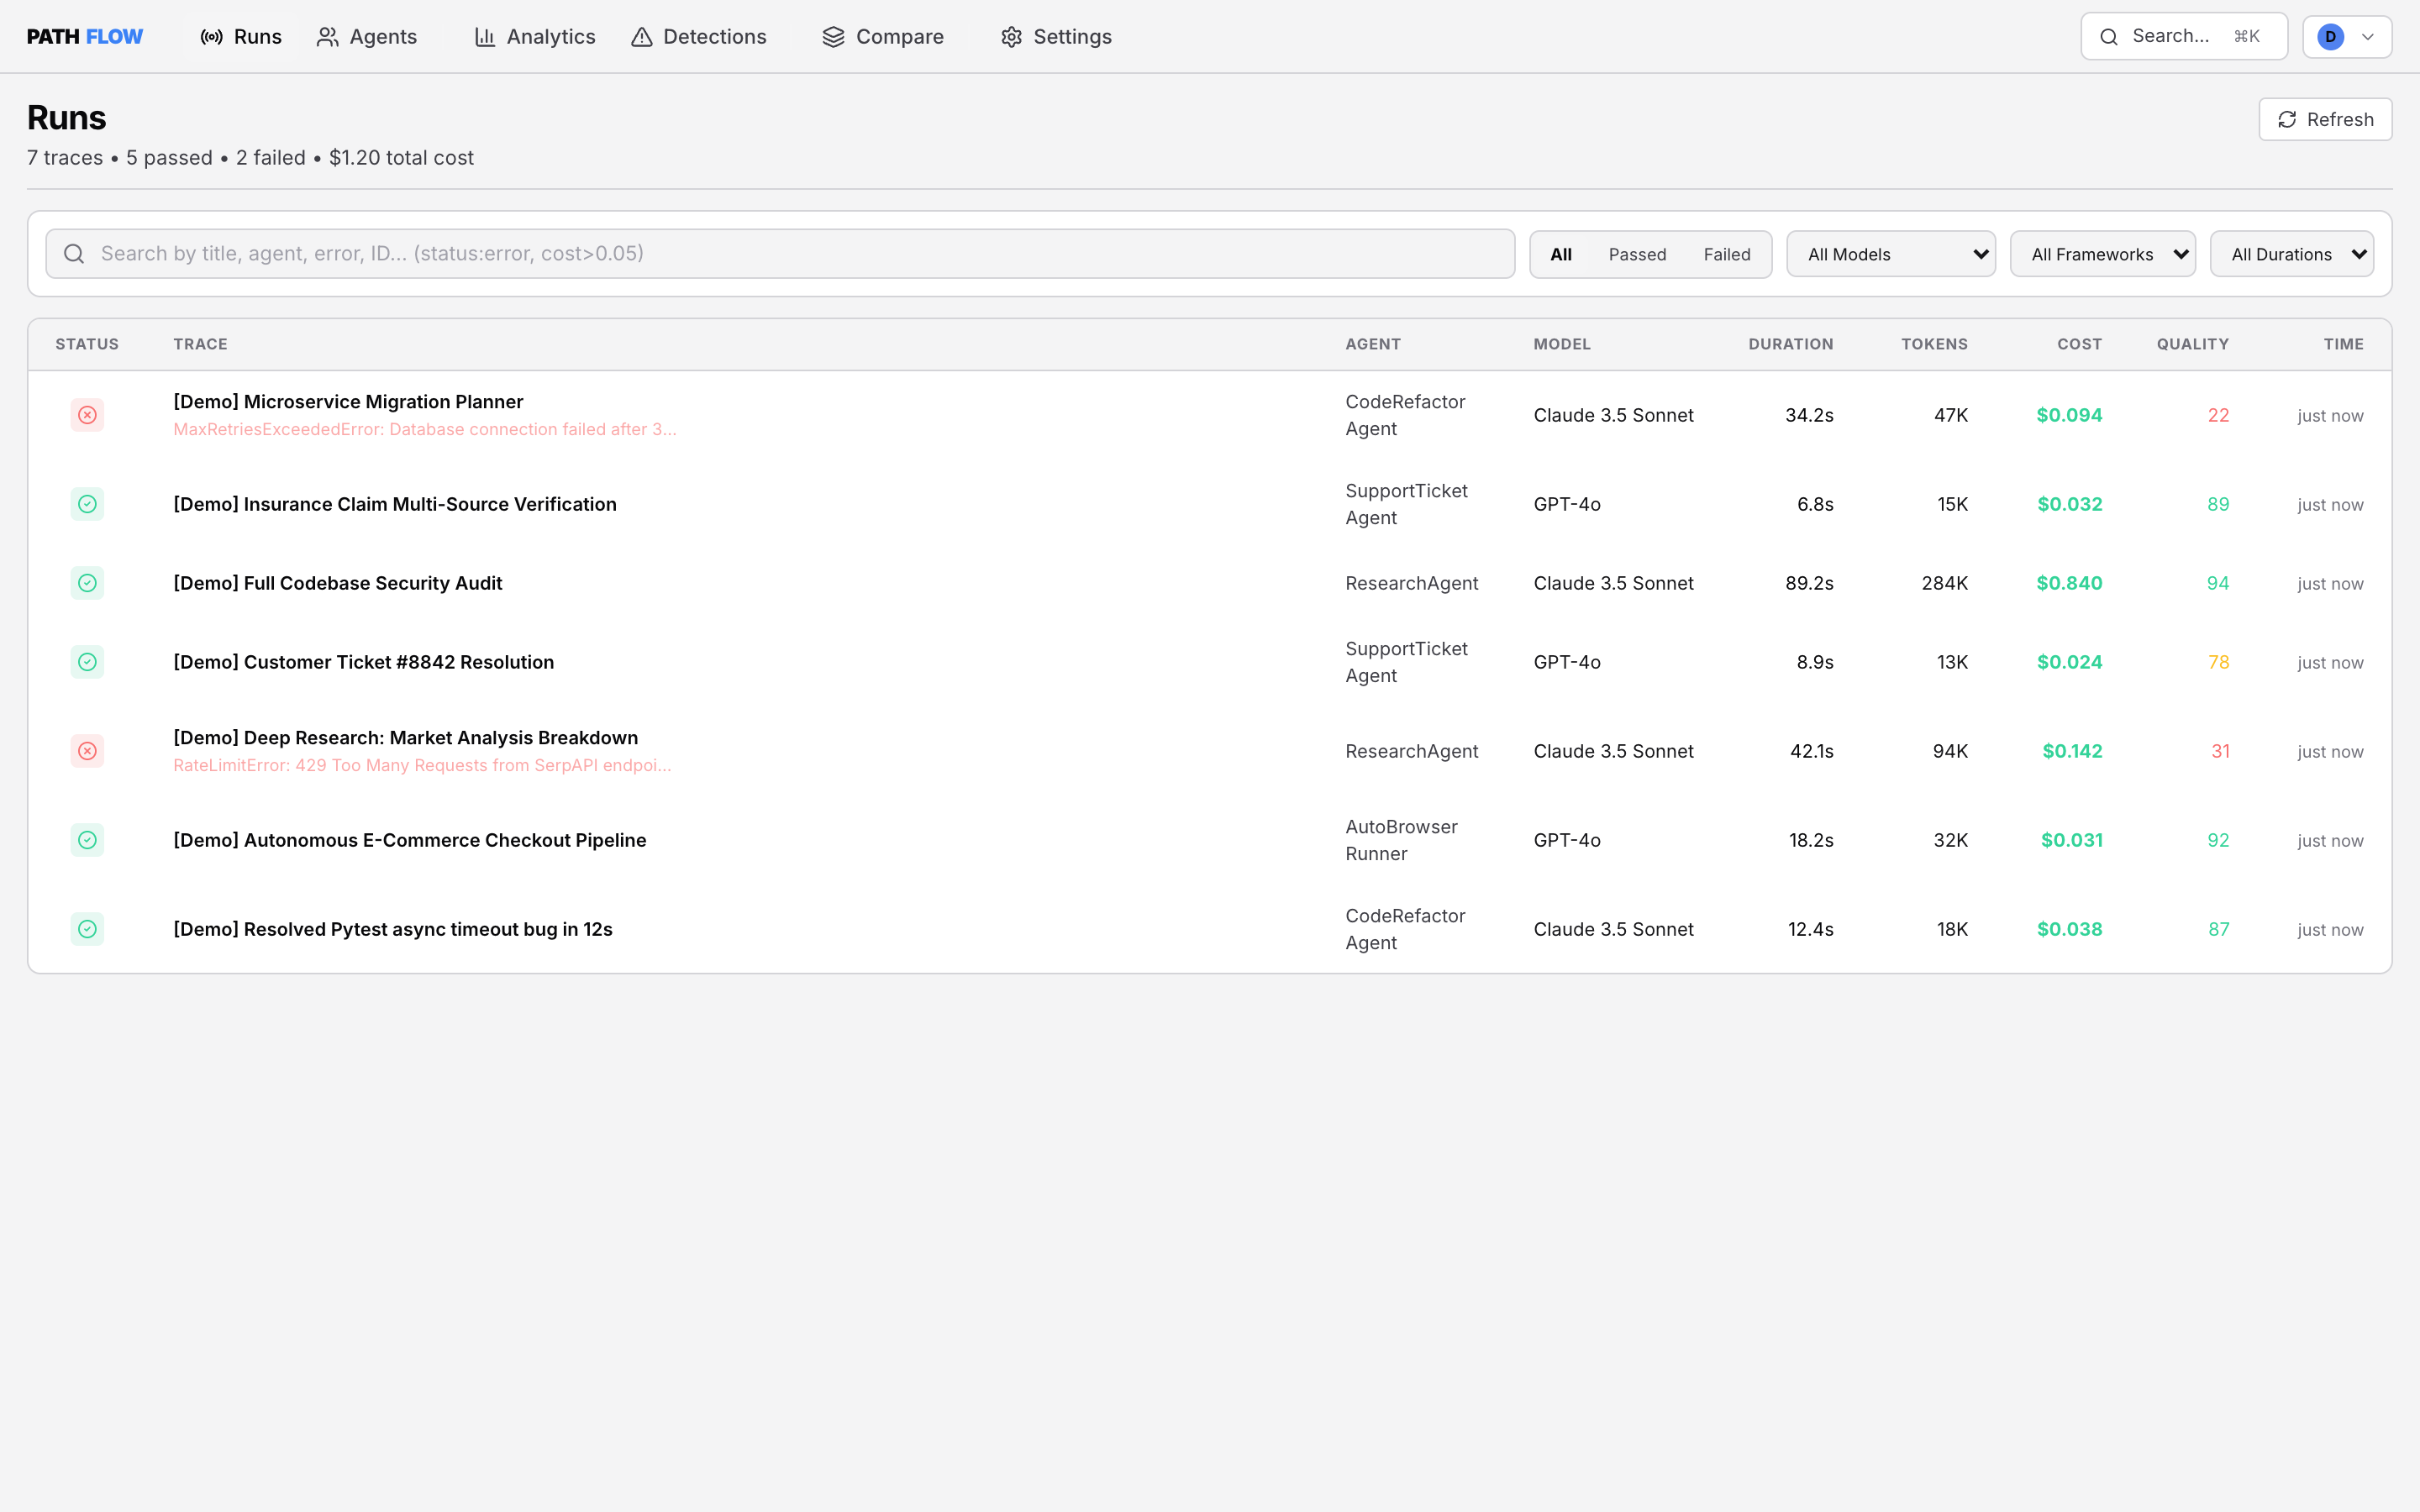Open the Settings tab

point(1056,37)
